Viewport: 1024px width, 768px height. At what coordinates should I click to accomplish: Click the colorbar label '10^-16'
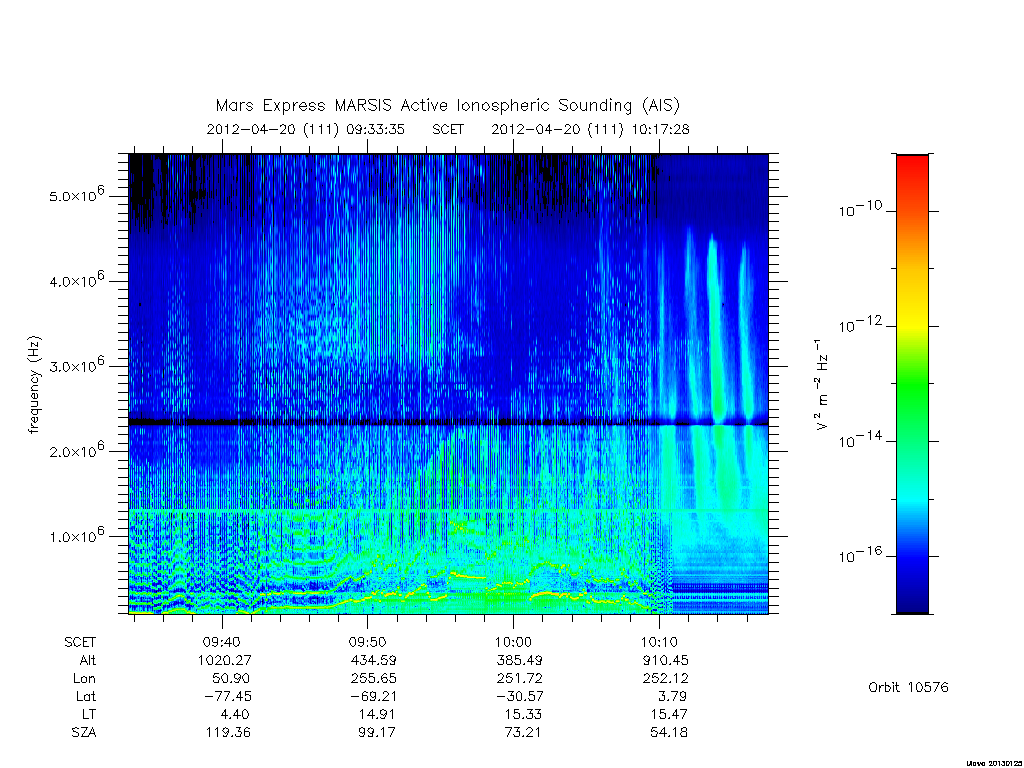(860, 555)
